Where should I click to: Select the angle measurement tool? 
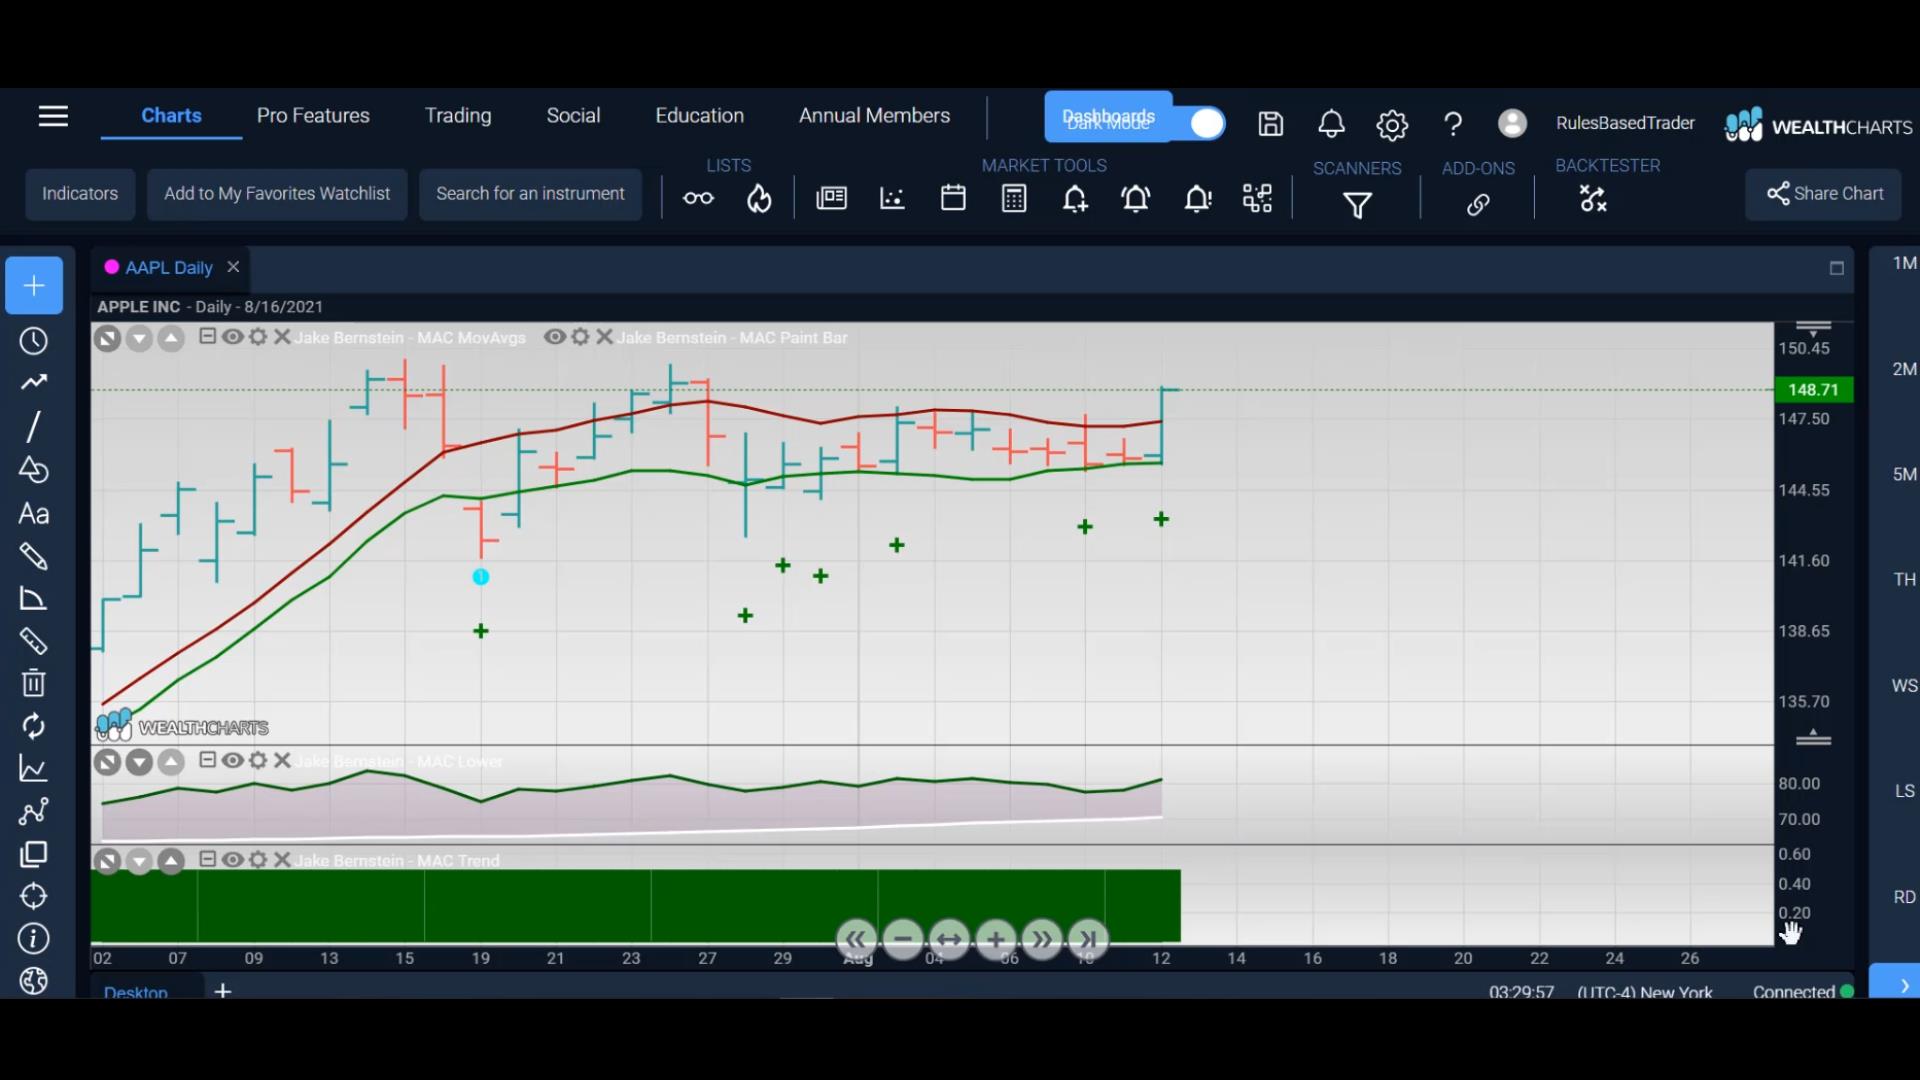[34, 599]
